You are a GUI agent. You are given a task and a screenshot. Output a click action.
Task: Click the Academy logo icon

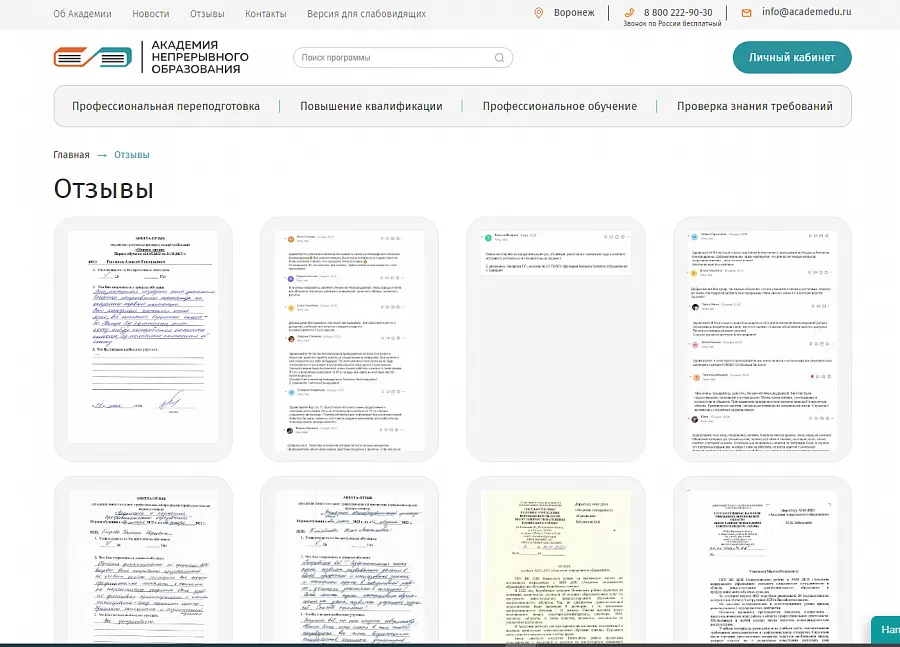(93, 57)
